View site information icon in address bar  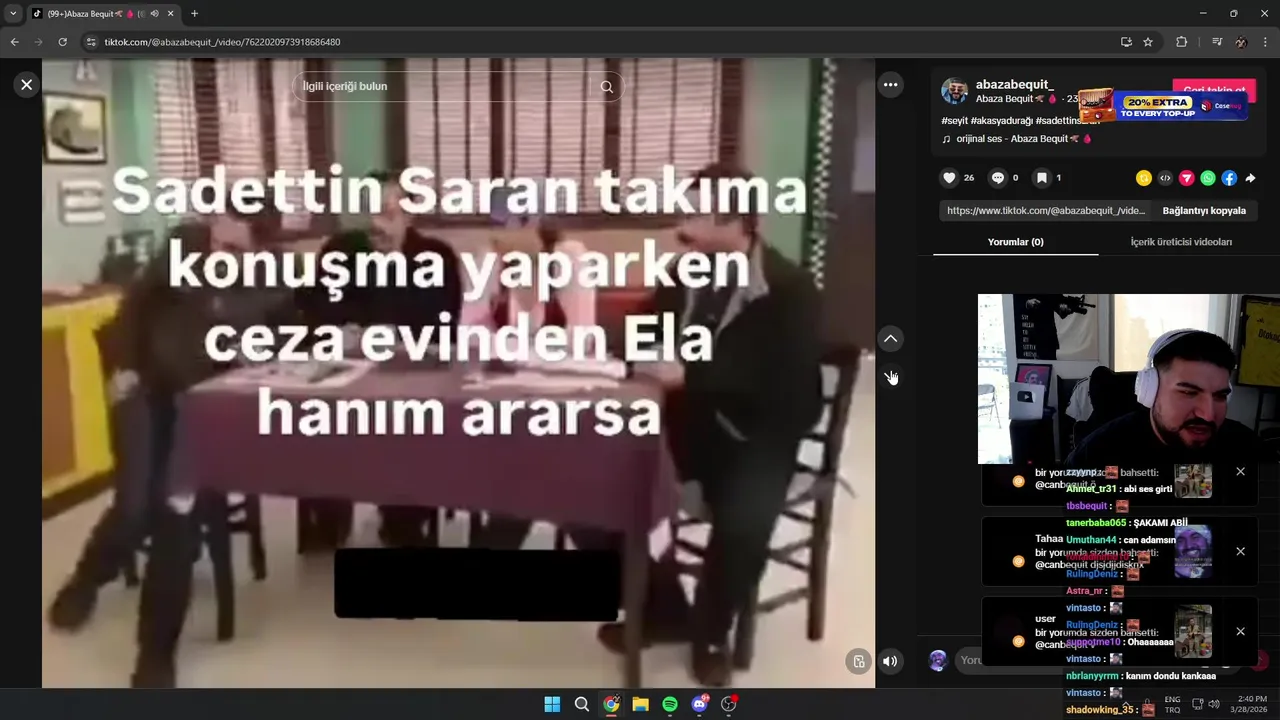click(x=91, y=42)
